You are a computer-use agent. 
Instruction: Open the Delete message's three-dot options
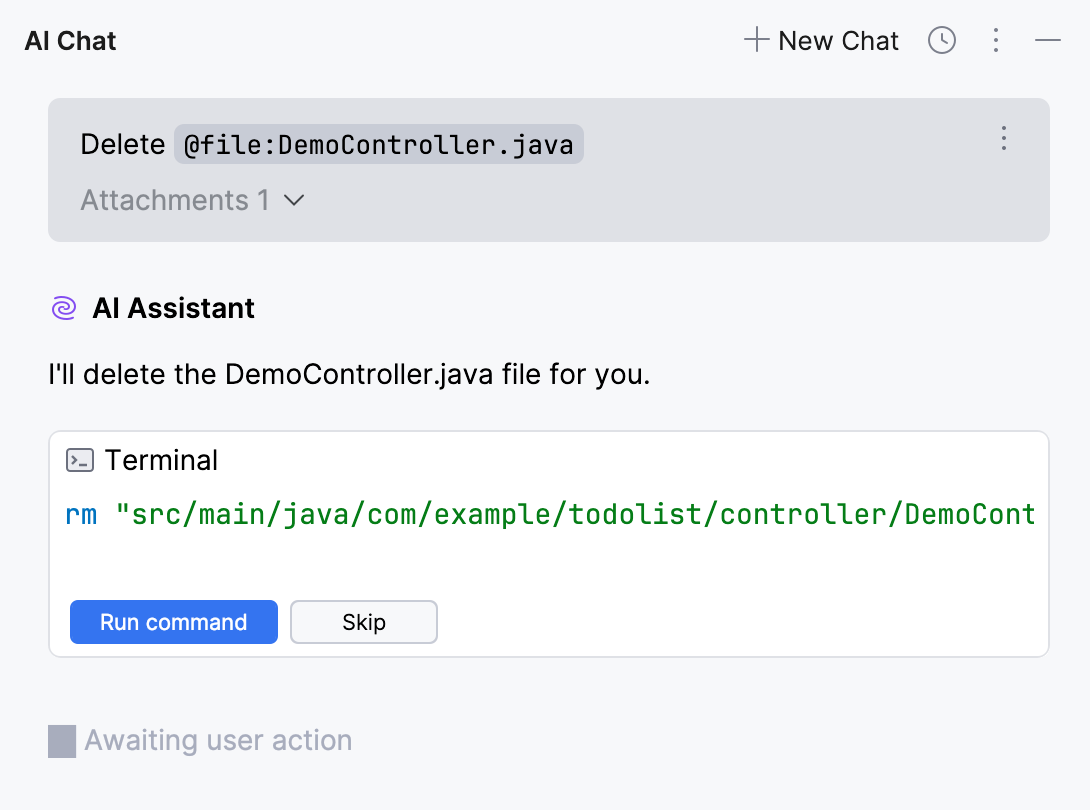tap(1004, 138)
